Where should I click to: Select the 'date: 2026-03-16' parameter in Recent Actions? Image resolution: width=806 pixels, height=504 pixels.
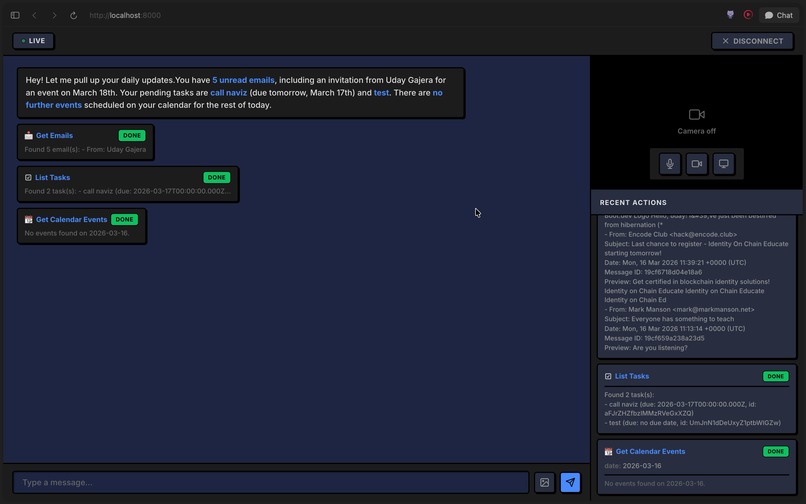tap(633, 466)
